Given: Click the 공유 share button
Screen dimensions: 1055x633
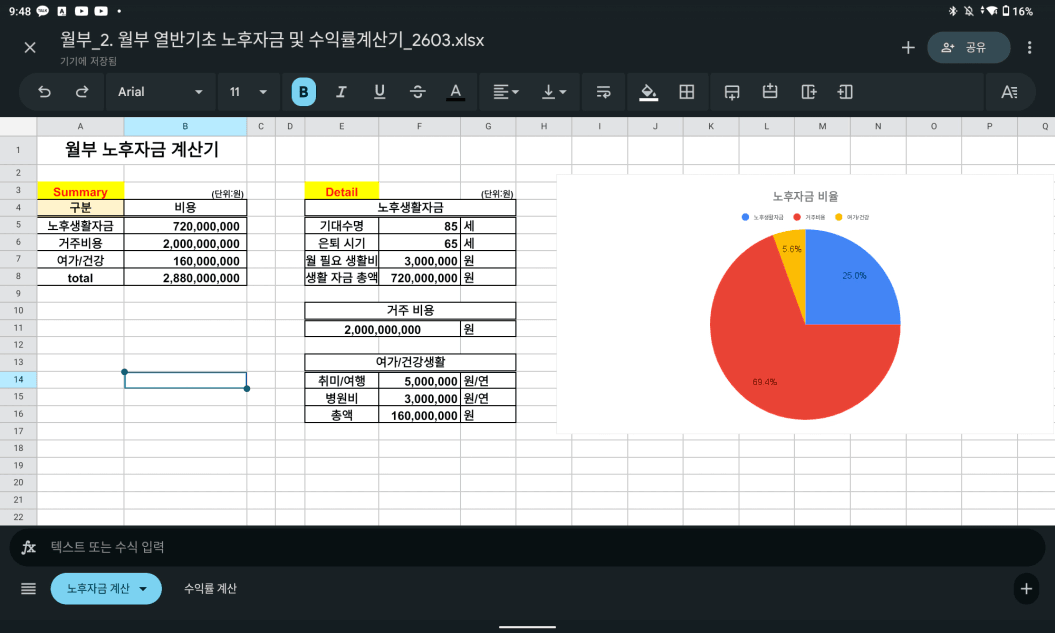Looking at the screenshot, I should click(x=968, y=47).
